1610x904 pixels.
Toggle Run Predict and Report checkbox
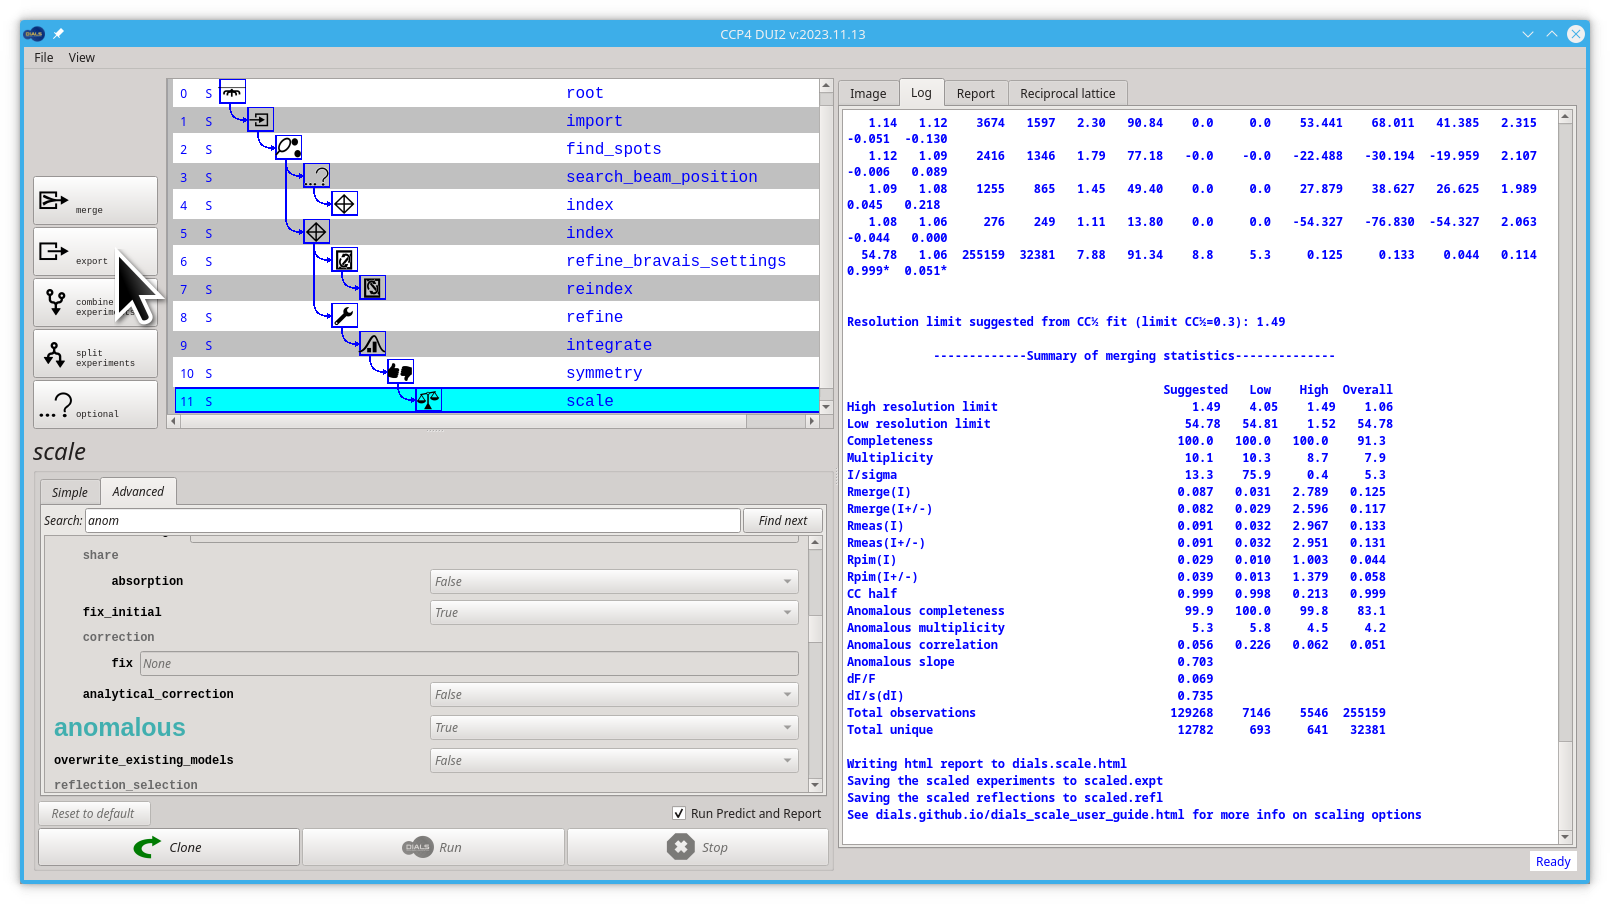(x=679, y=814)
